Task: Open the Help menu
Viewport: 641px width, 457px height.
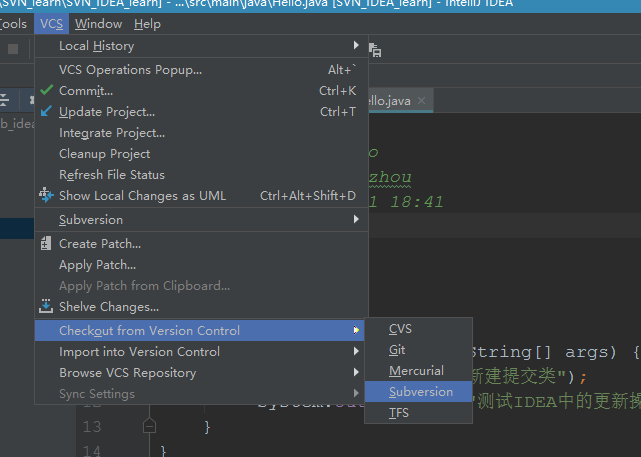Action: point(147,24)
